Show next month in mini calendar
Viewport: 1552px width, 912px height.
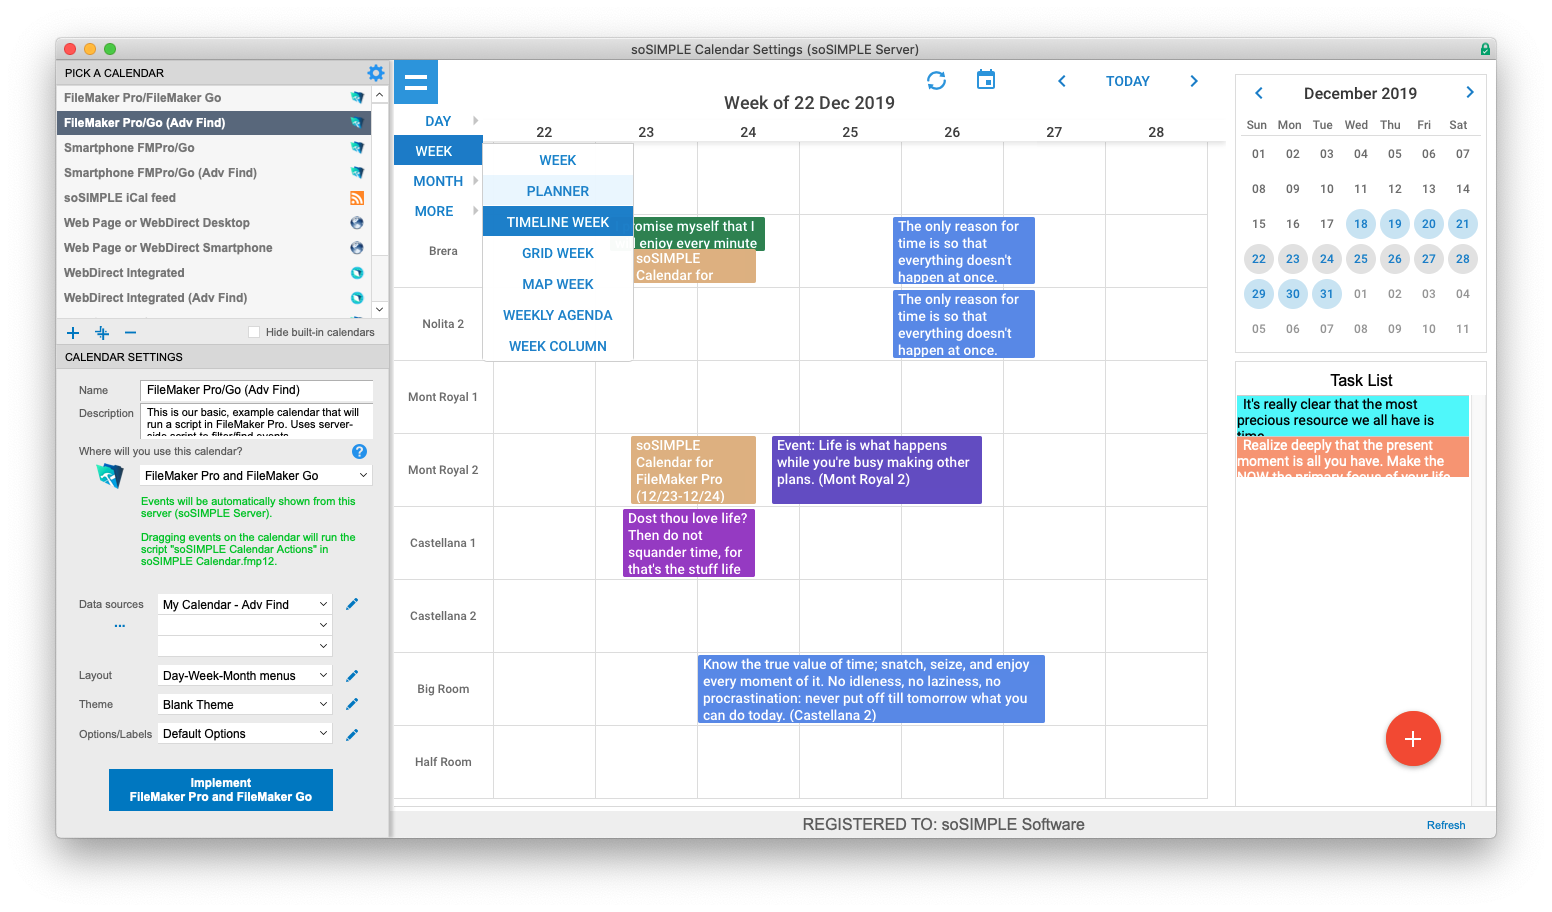click(x=1470, y=92)
